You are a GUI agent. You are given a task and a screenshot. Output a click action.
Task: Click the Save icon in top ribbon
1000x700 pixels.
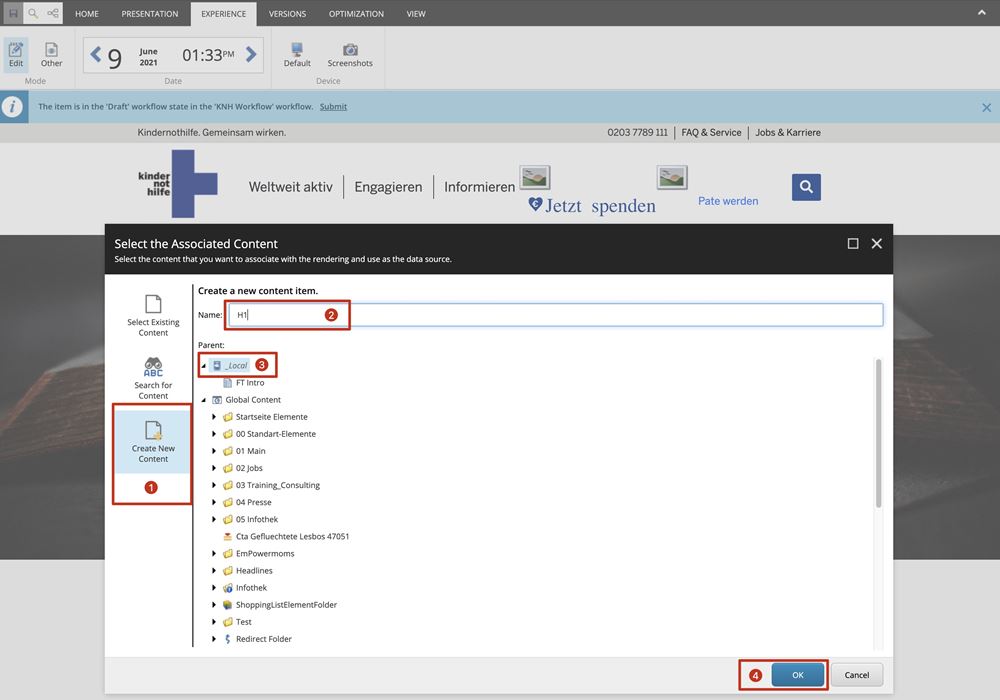click(13, 14)
